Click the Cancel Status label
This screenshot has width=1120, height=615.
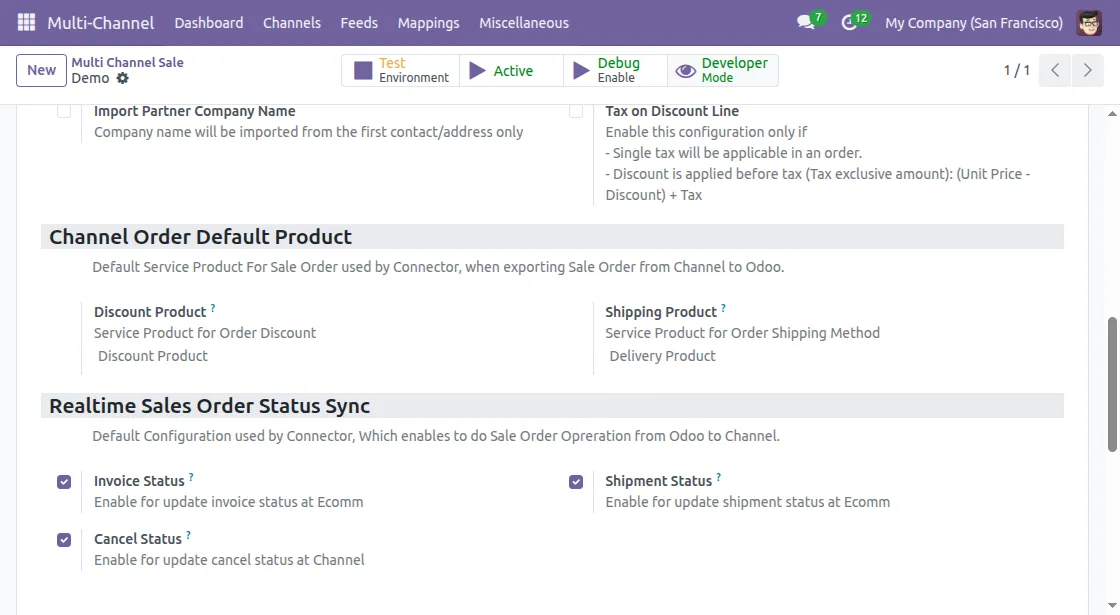click(x=138, y=539)
